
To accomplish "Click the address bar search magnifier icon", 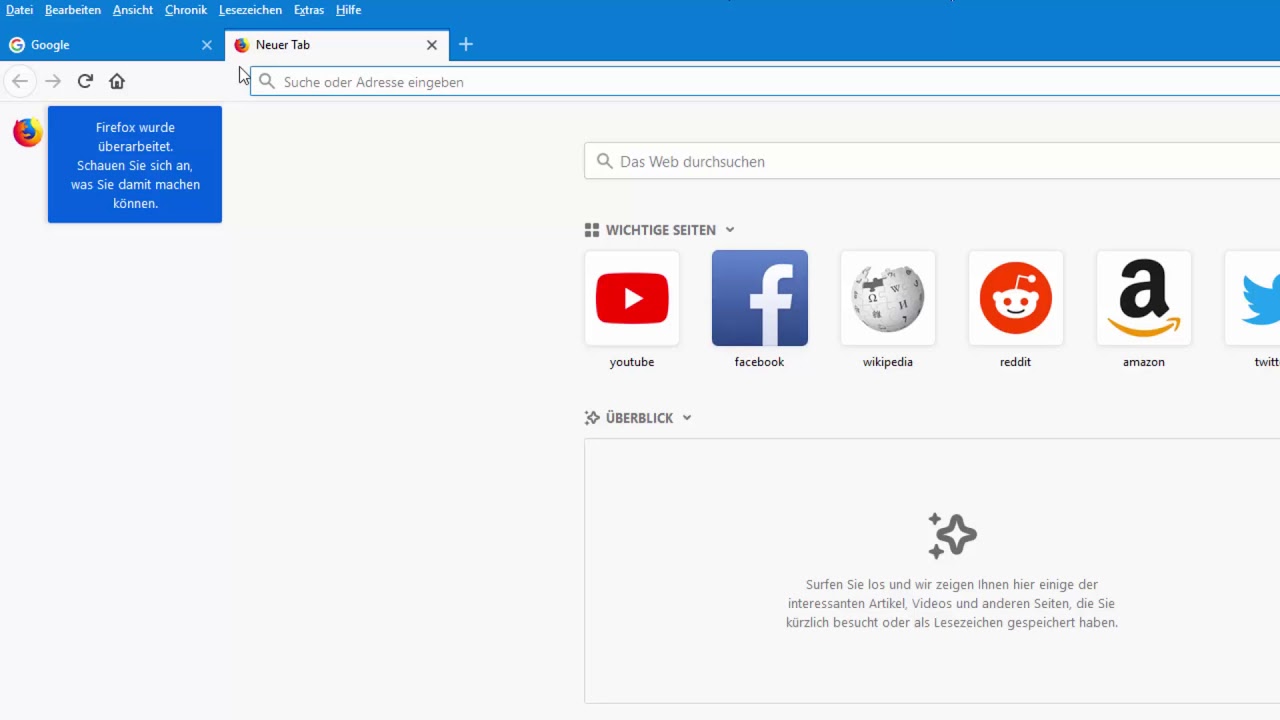I will click(267, 82).
